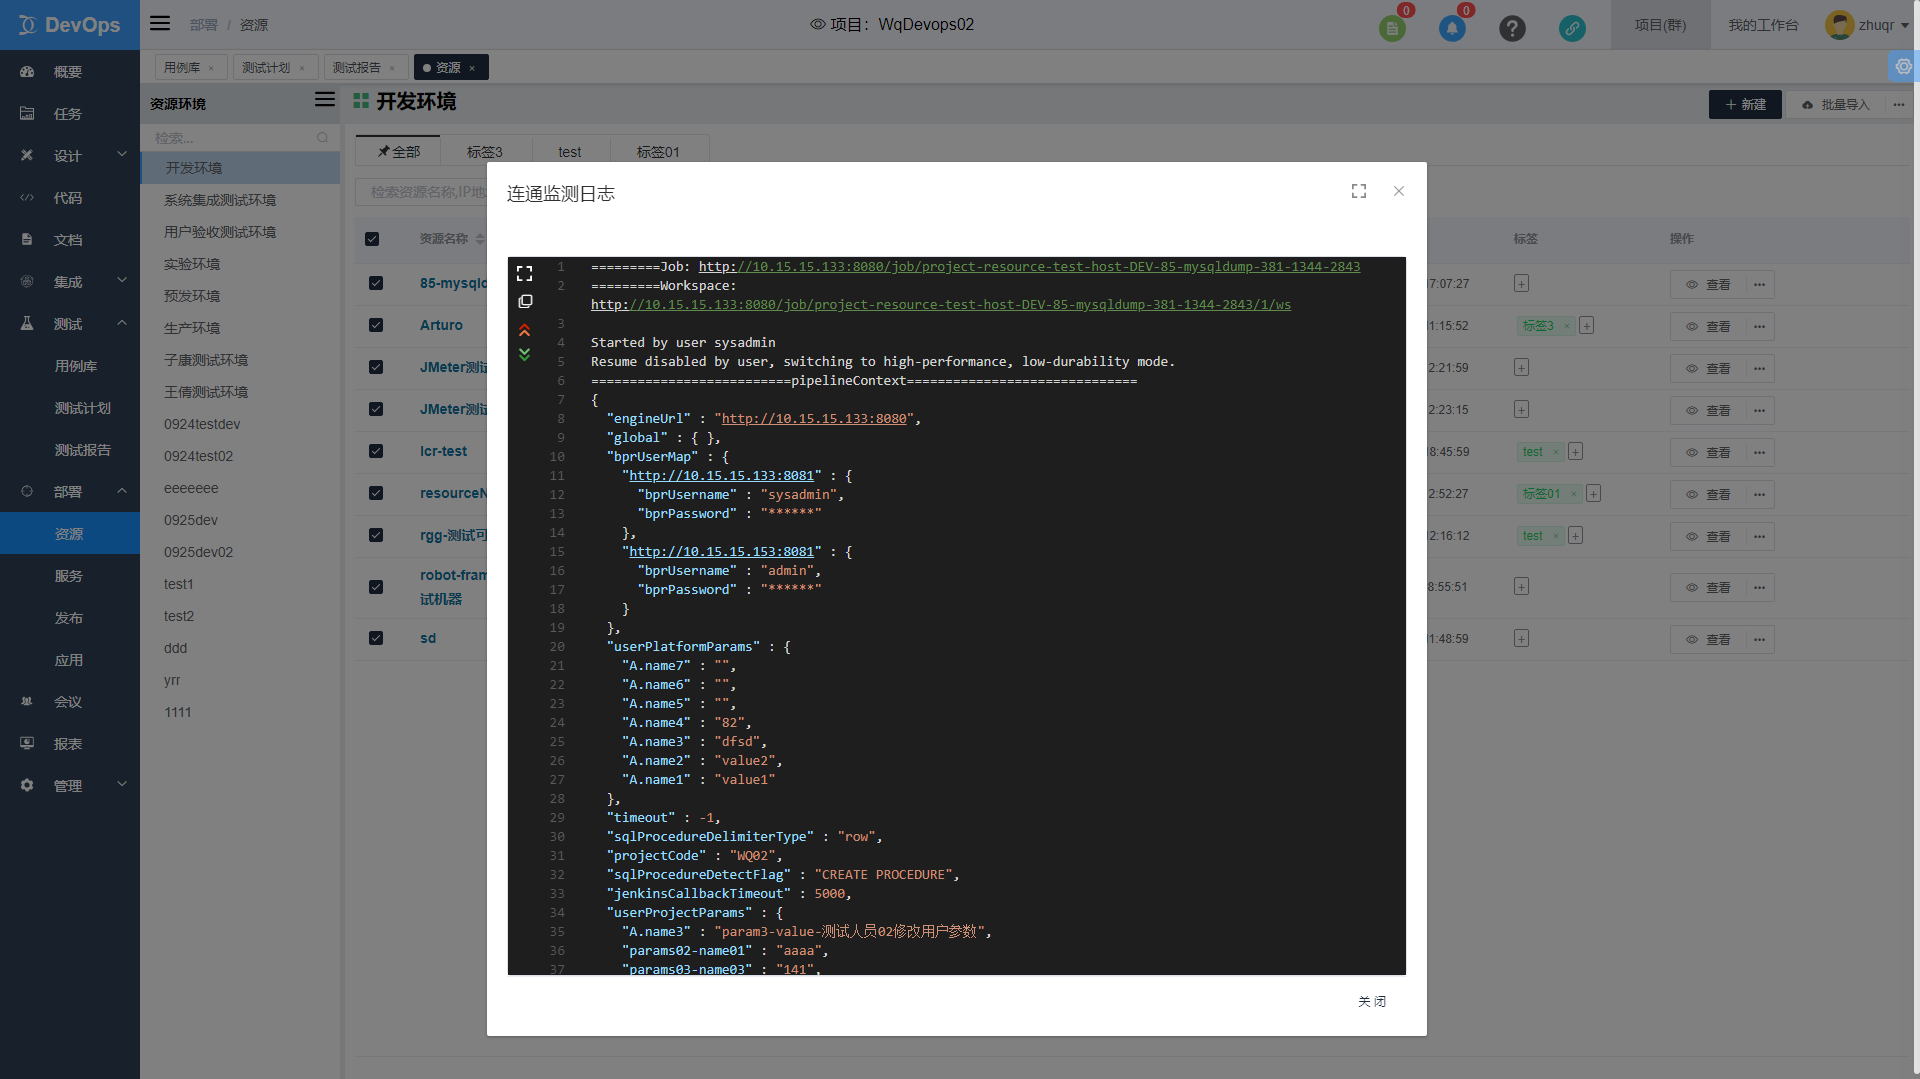Select 0924testdev environment
Image resolution: width=1920 pixels, height=1079 pixels.
click(x=202, y=424)
